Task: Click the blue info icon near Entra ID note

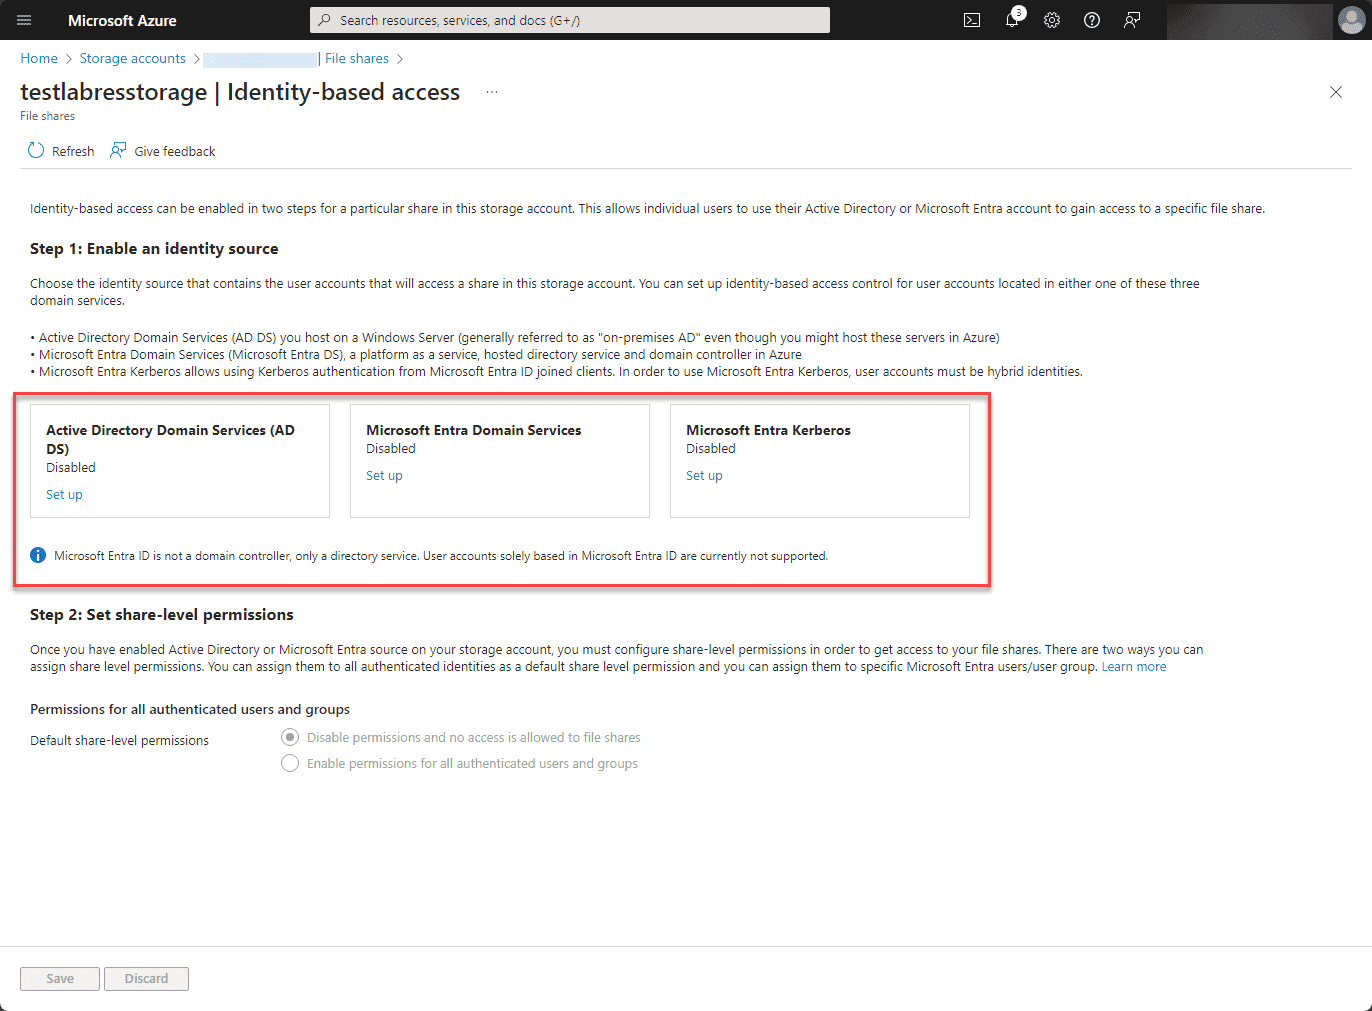Action: click(38, 555)
